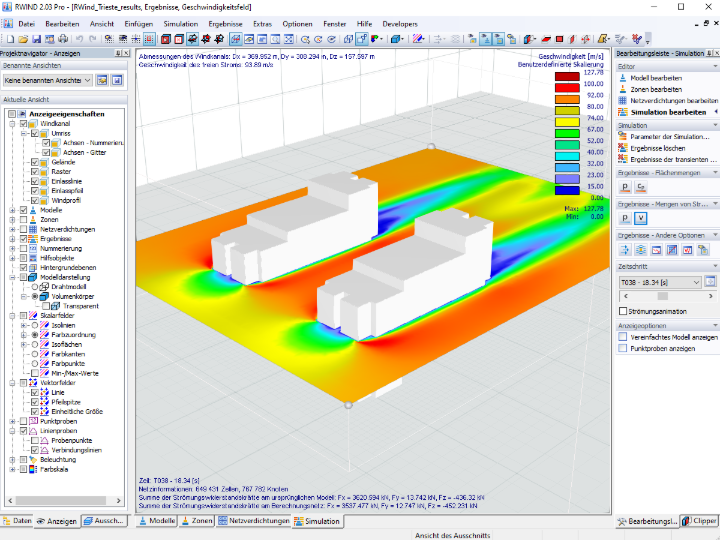720x540 pixels.
Task: Open the Clipper tab at bottom right
Action: click(699, 521)
